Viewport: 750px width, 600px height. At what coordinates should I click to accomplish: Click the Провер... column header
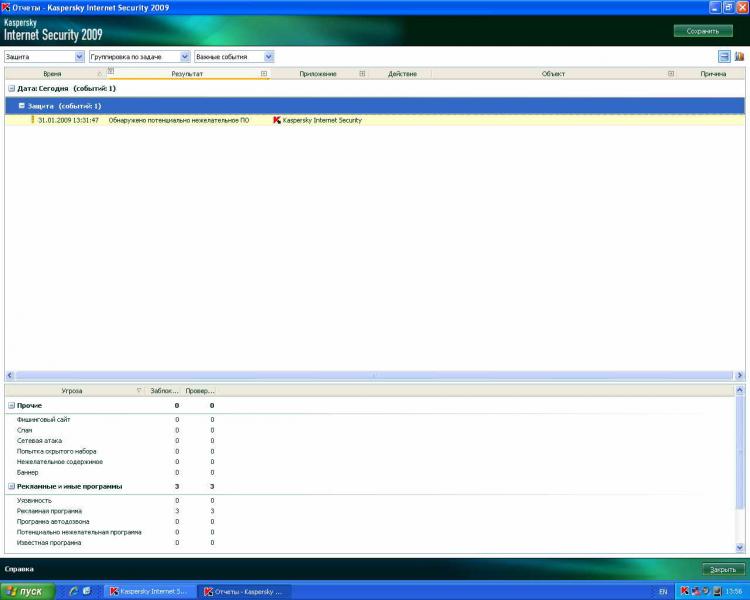(199, 391)
